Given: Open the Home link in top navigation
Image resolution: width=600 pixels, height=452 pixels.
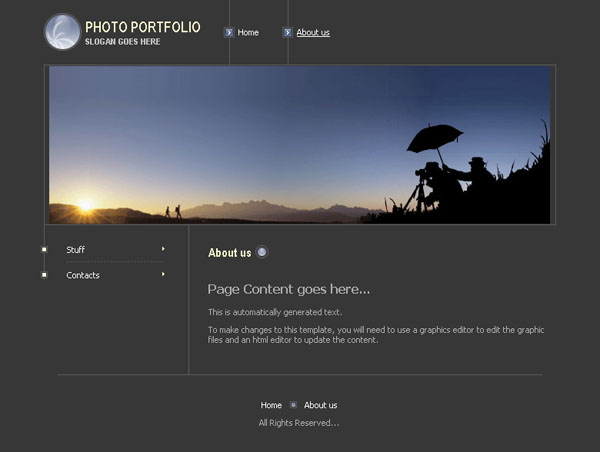Looking at the screenshot, I should pyautogui.click(x=248, y=33).
